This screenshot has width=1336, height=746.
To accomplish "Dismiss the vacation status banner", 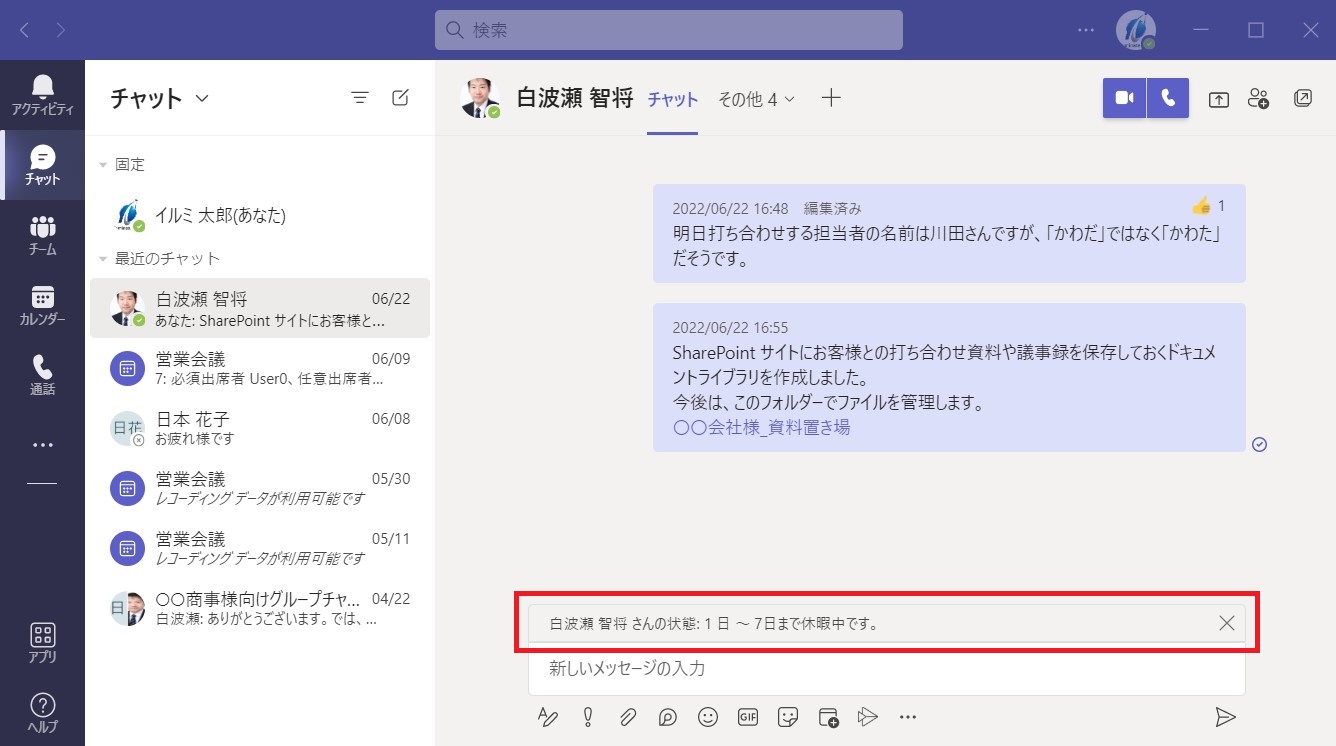I will point(1227,623).
